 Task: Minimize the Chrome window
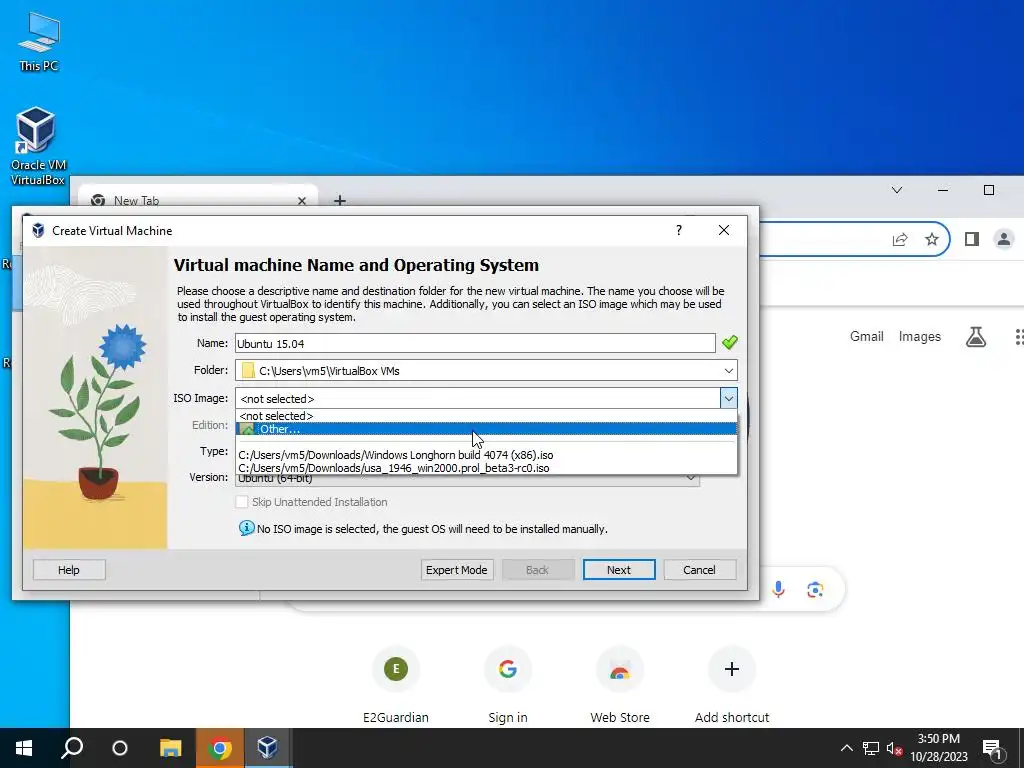(942, 190)
